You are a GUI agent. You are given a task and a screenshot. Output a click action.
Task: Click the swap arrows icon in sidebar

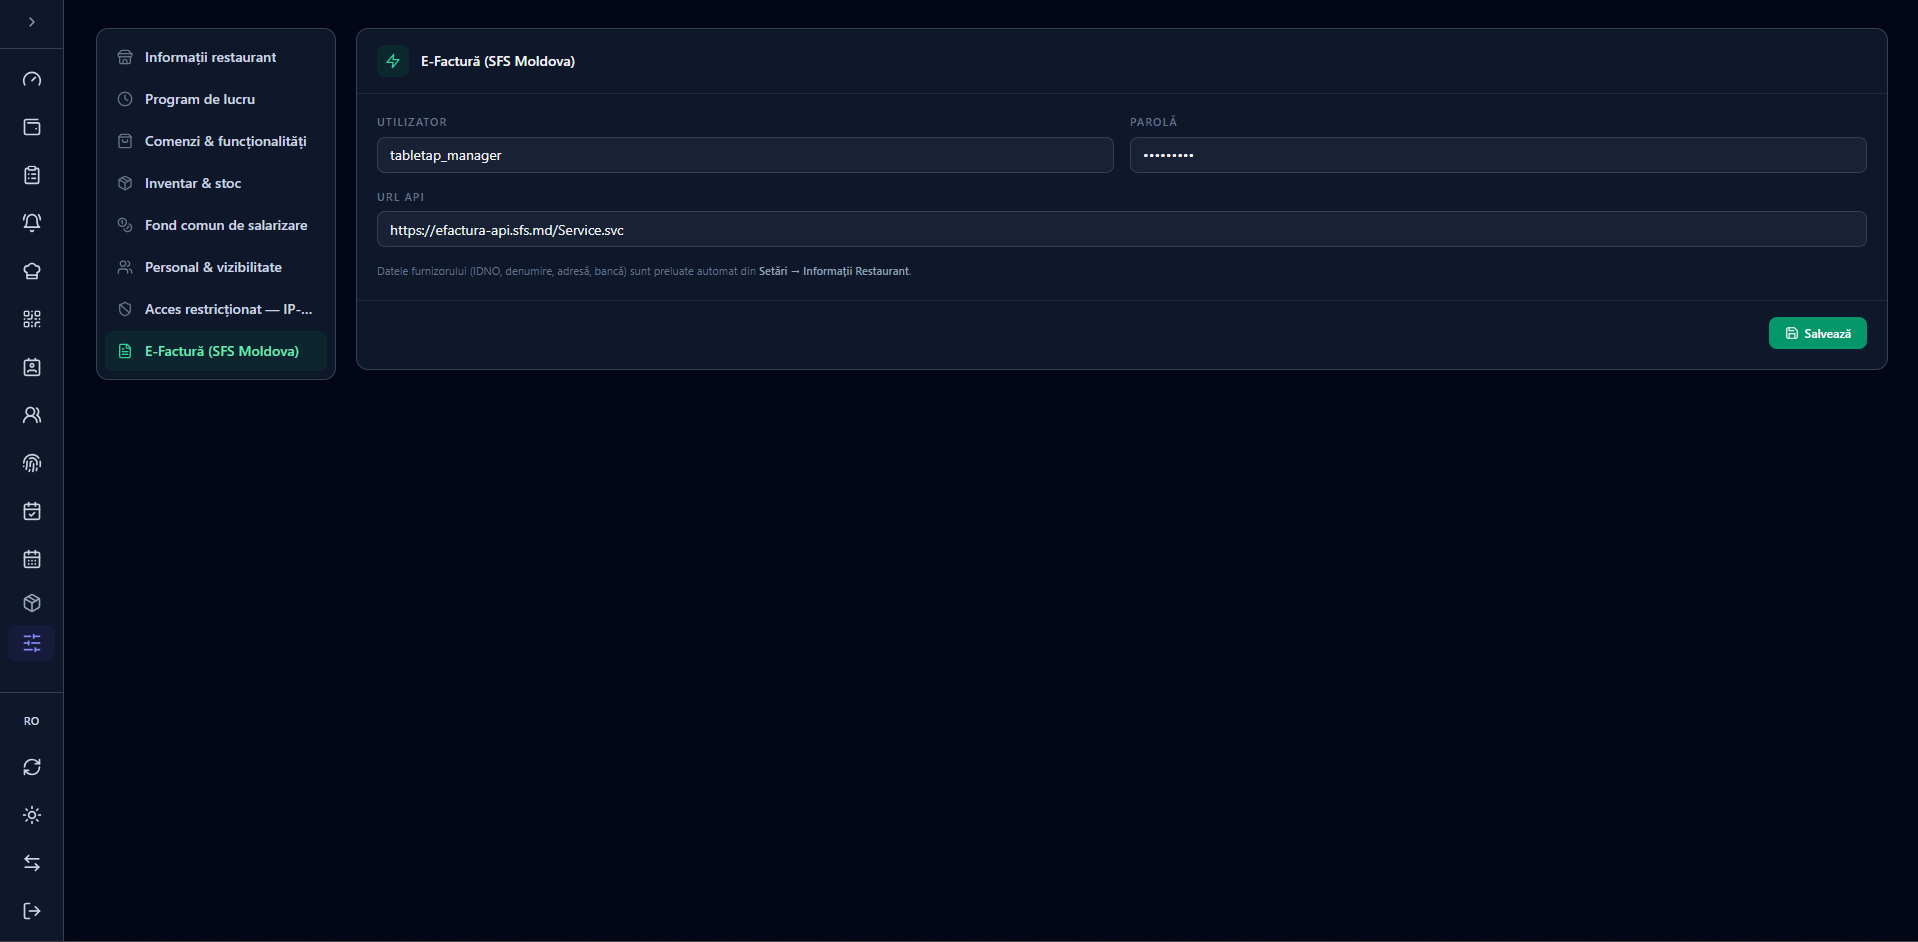point(32,863)
